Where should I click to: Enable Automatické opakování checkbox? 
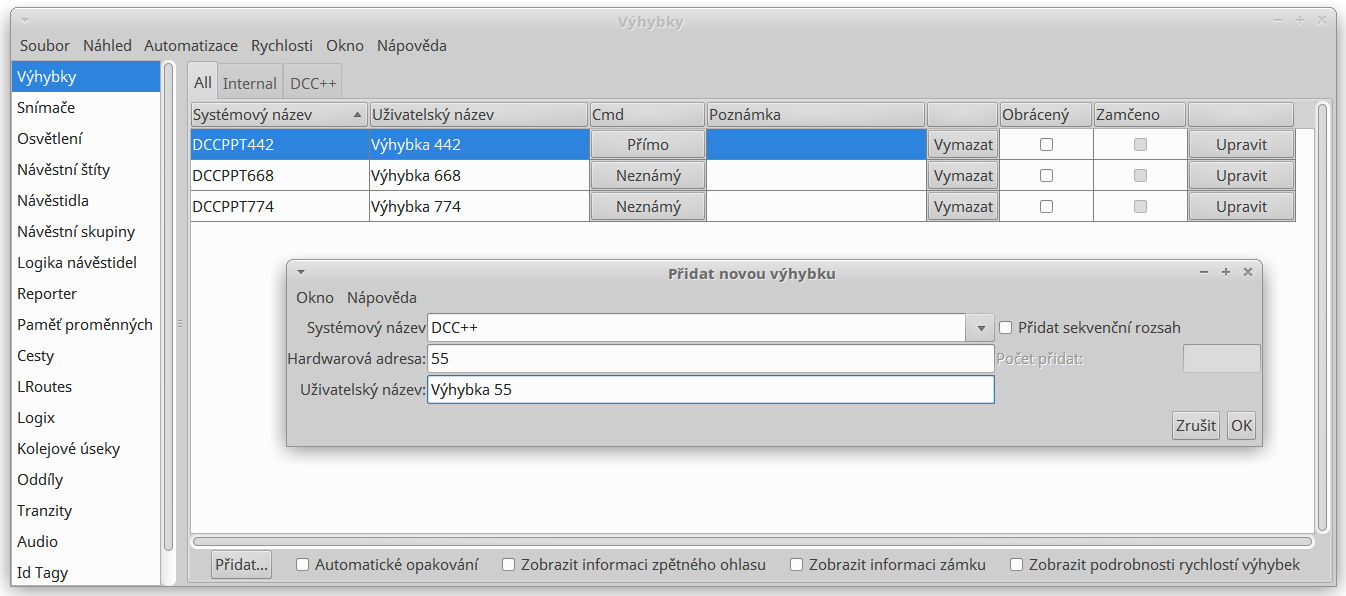303,565
